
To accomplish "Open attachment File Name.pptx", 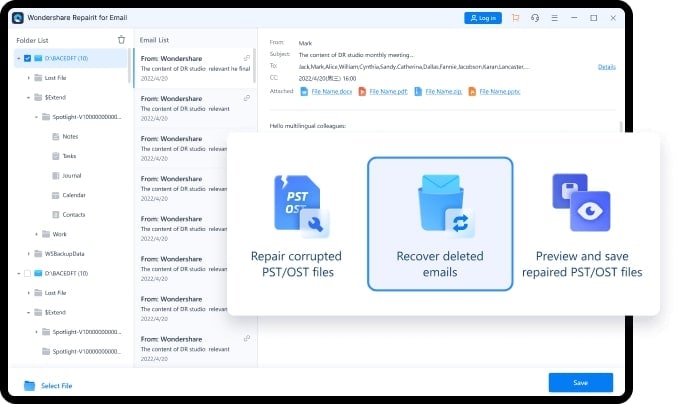I will 499,92.
